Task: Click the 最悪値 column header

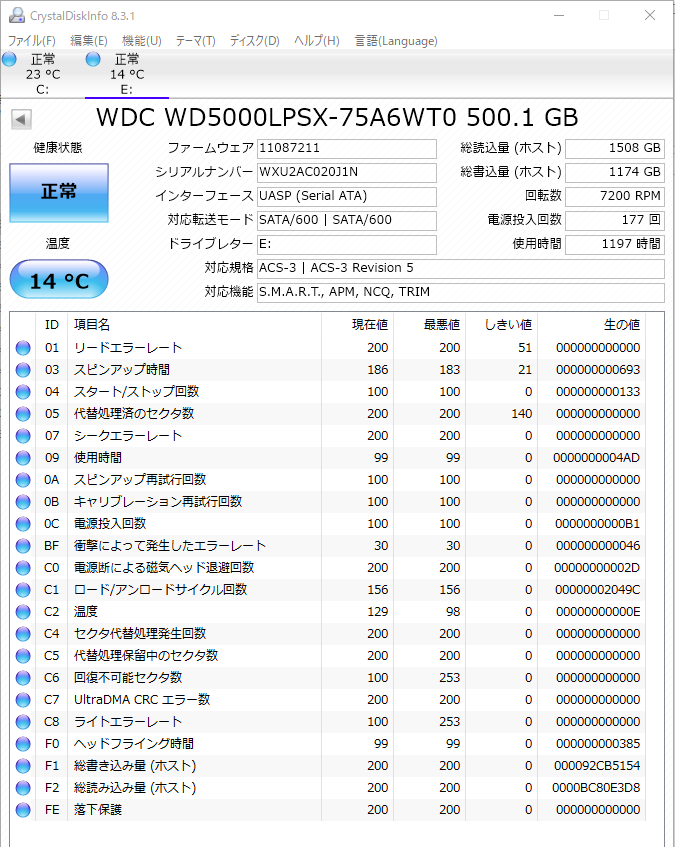Action: pyautogui.click(x=429, y=325)
